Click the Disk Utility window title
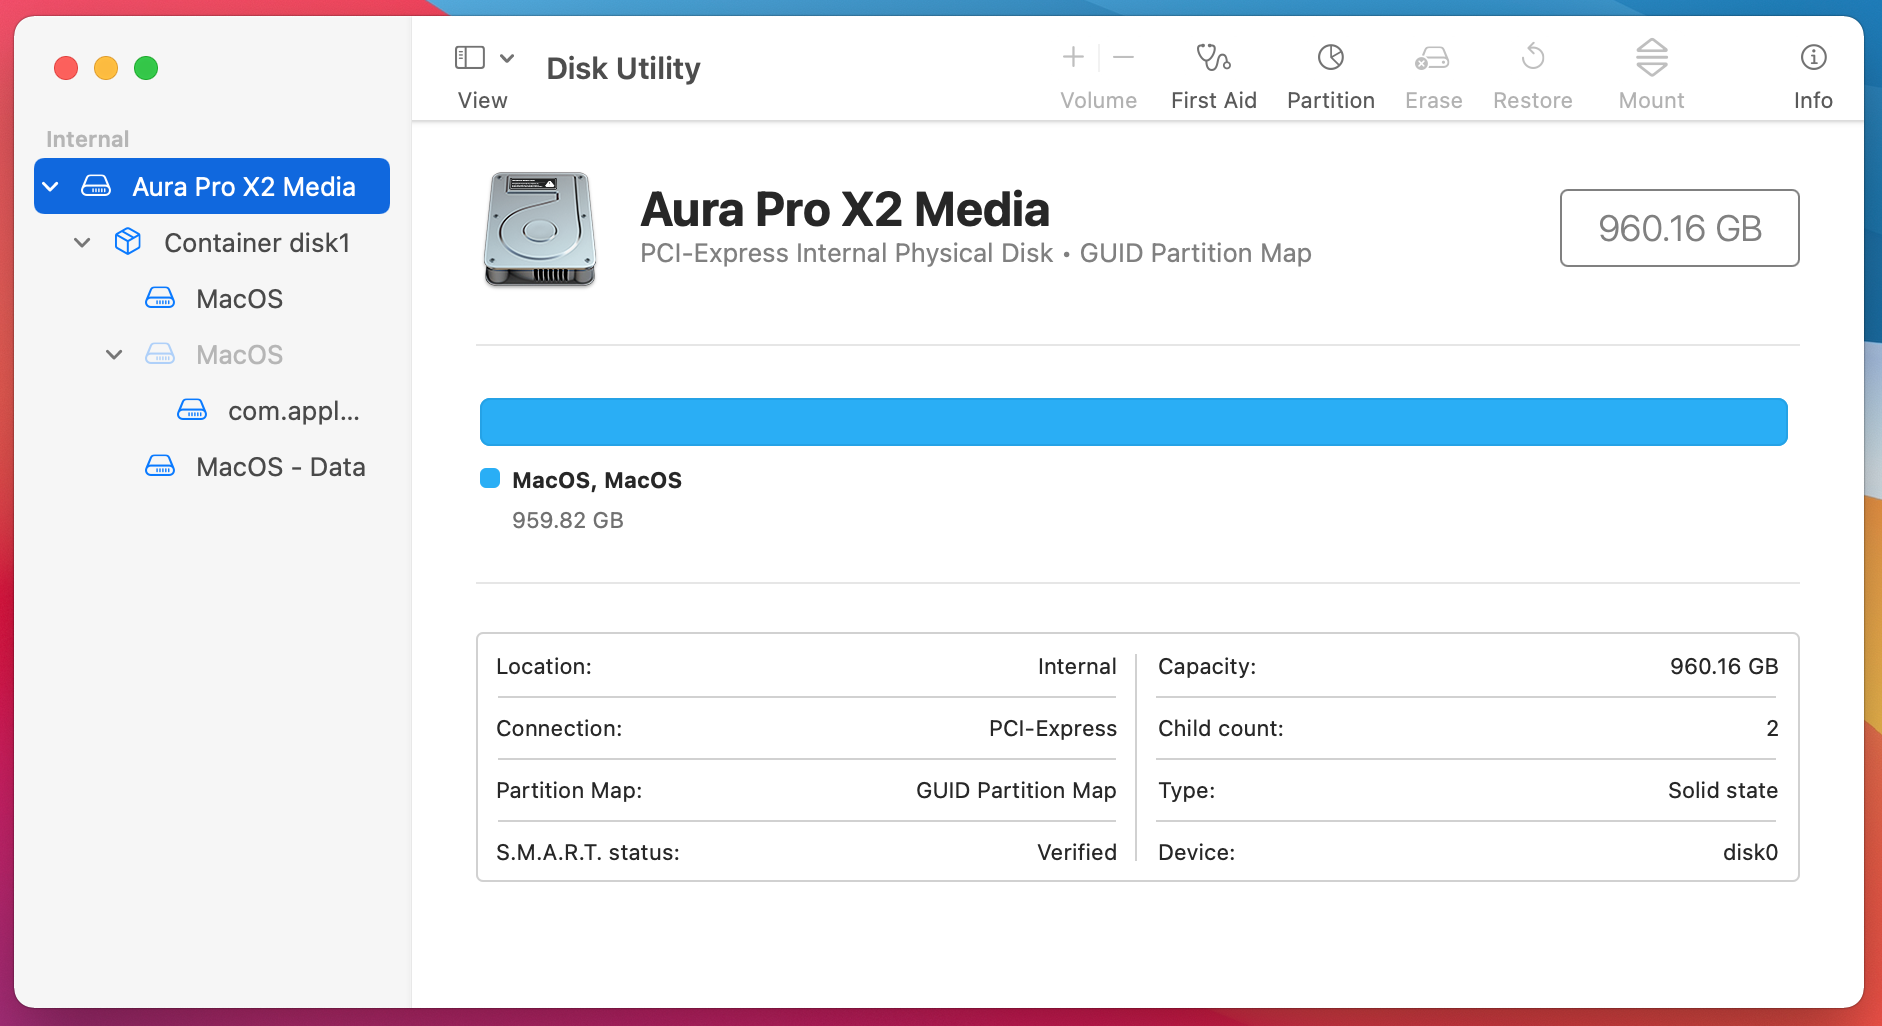1882x1026 pixels. [623, 68]
